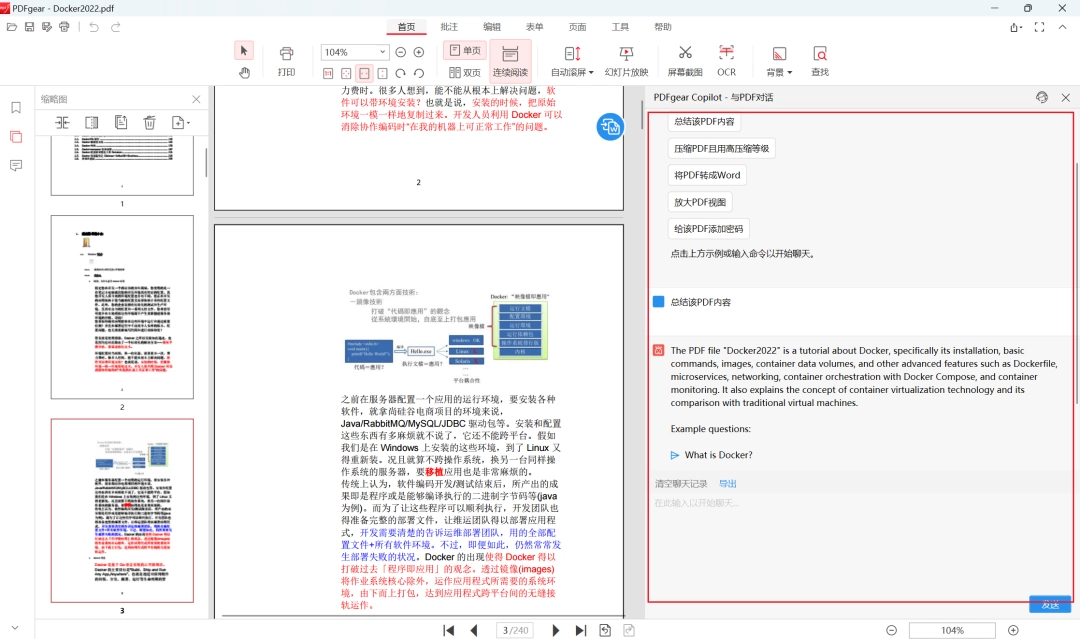Open the 页面 page tab

coord(577,27)
